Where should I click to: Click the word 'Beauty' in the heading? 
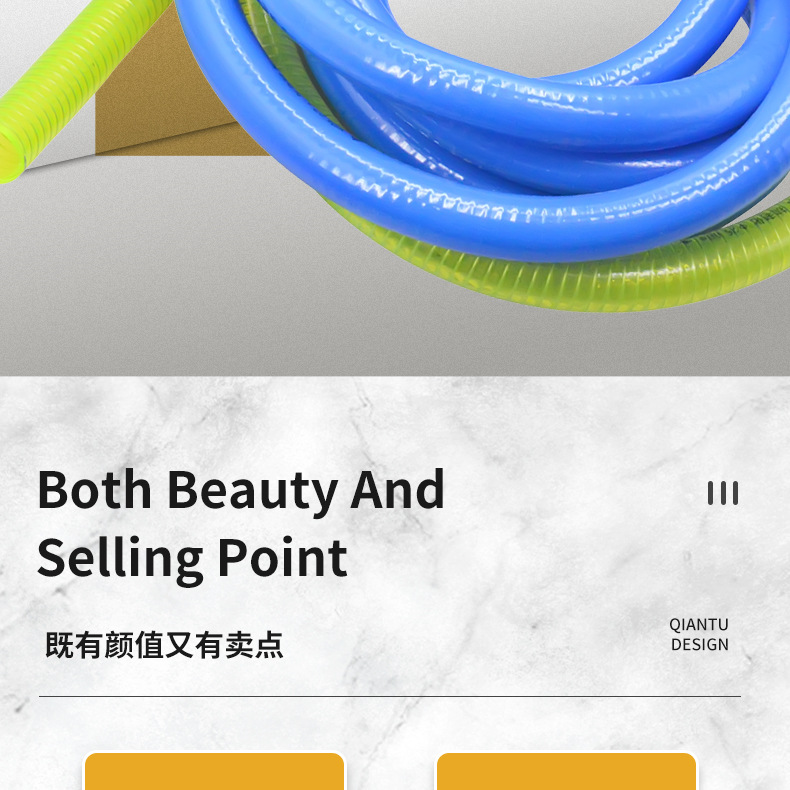(x=252, y=491)
